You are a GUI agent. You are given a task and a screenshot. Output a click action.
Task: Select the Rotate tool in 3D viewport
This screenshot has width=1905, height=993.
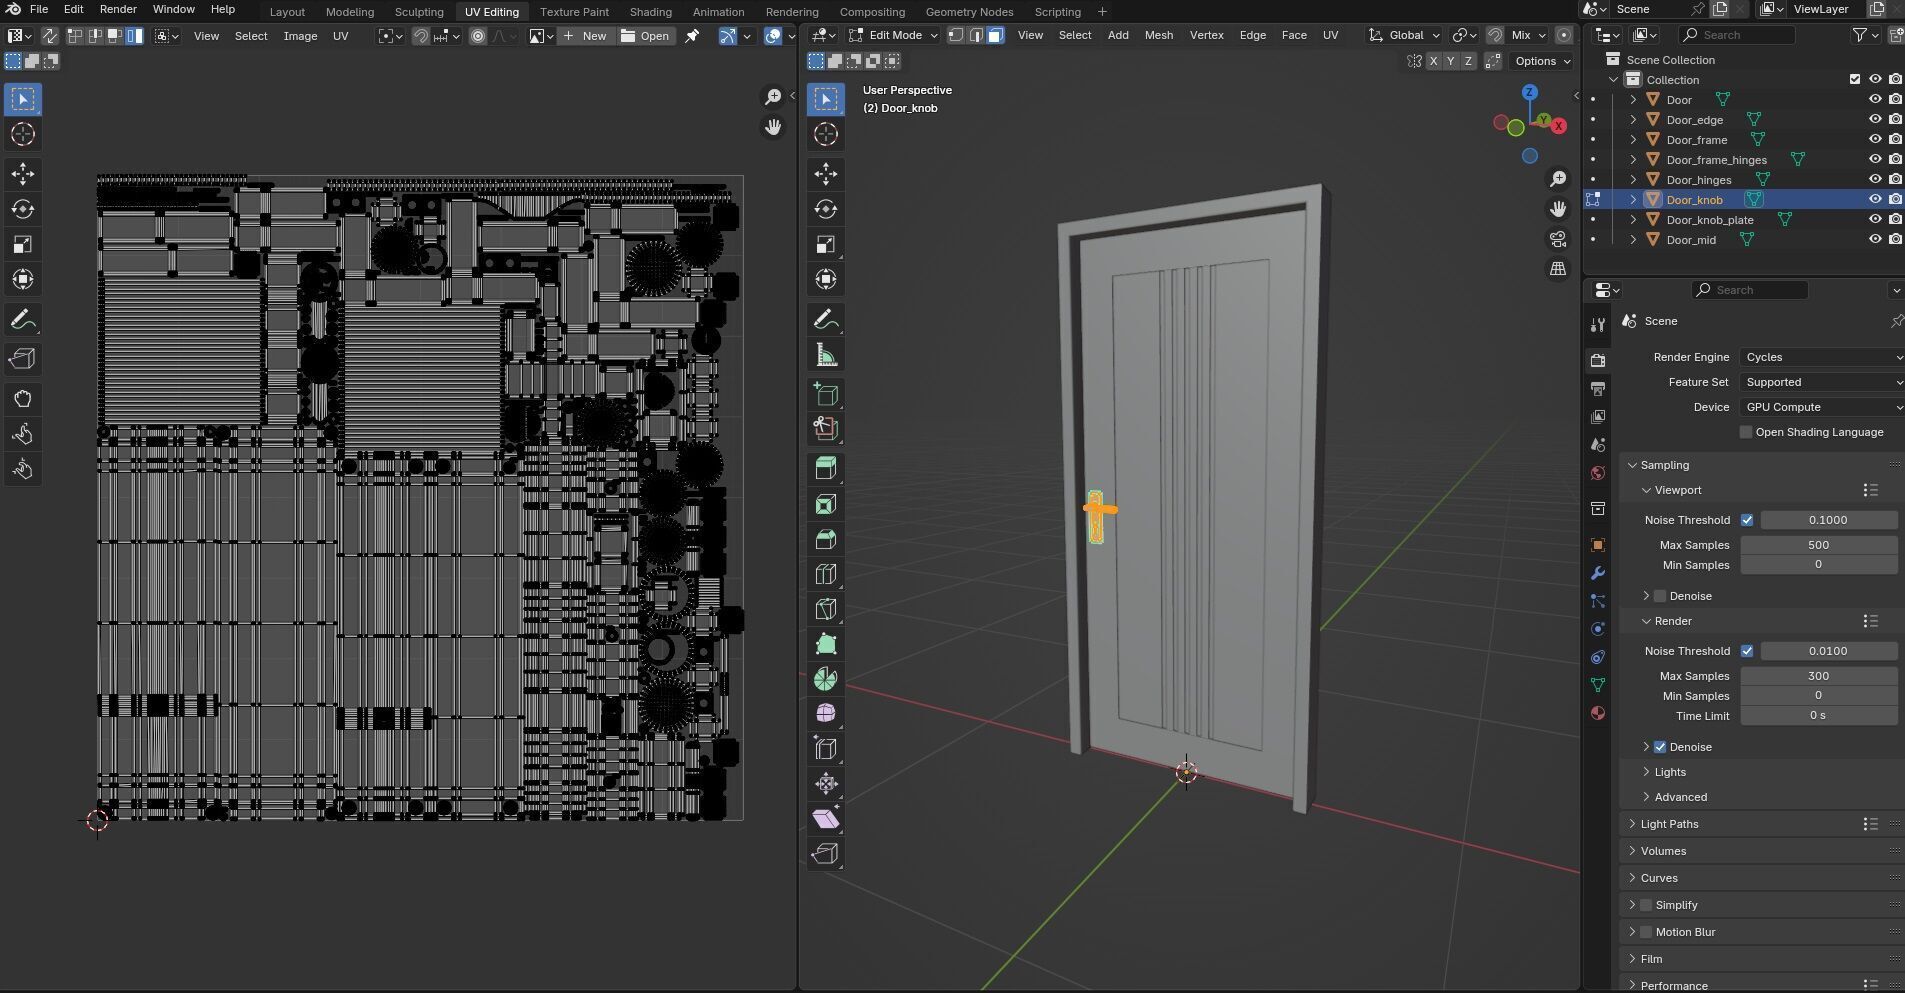tap(826, 209)
